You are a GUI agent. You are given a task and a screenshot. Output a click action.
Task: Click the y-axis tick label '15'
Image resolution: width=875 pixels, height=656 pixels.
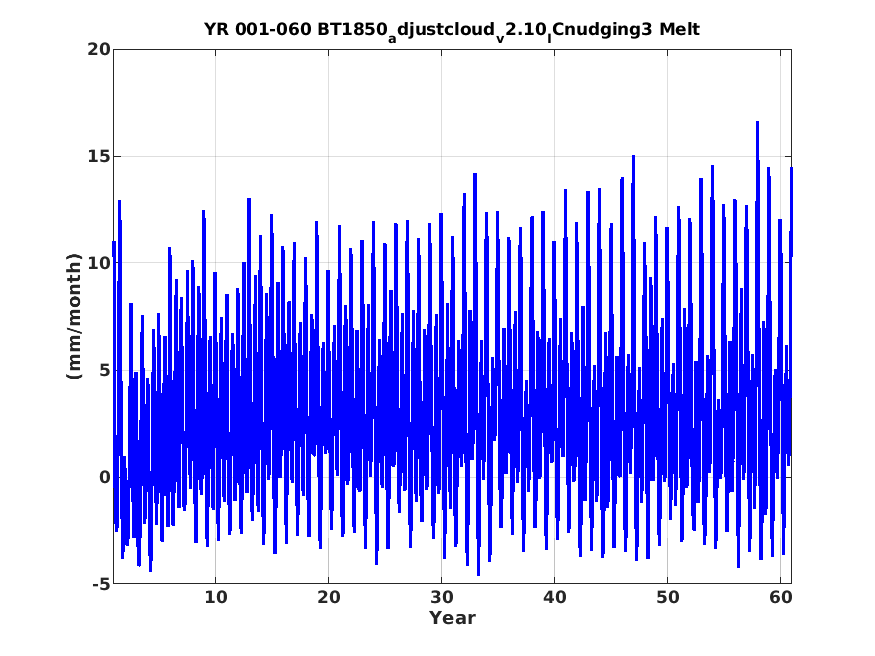point(99,156)
